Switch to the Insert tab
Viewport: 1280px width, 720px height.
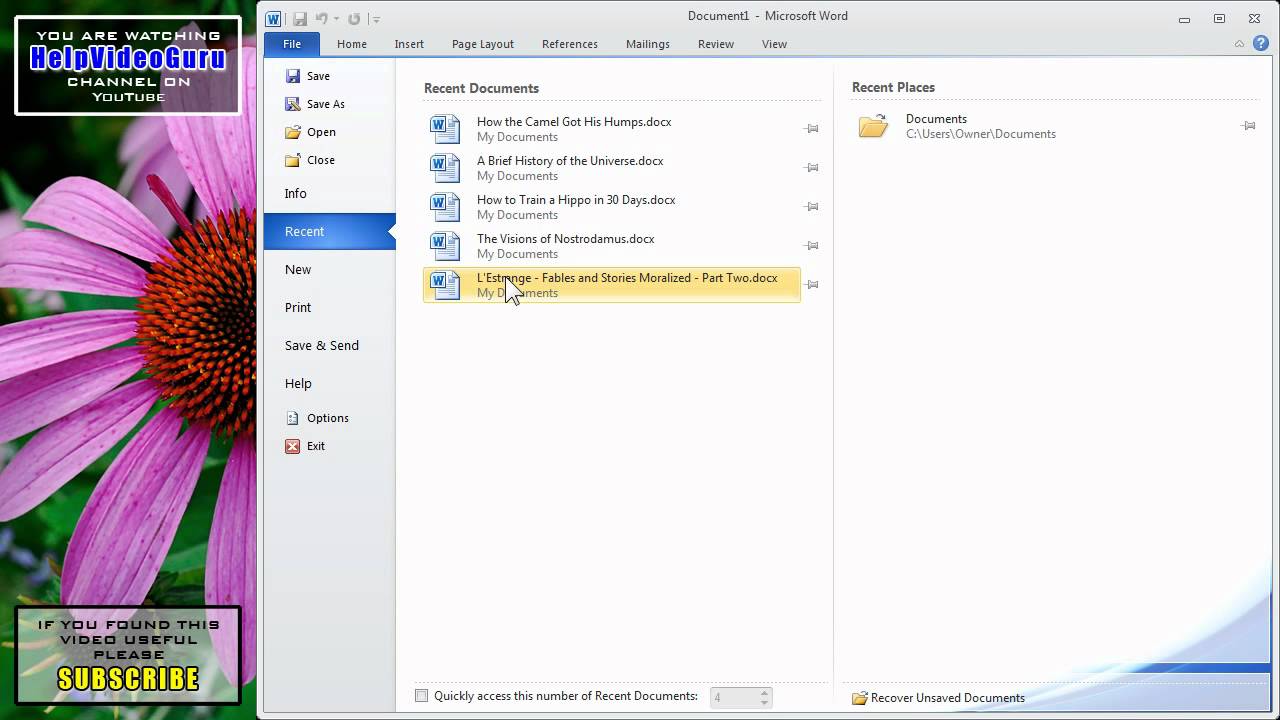pyautogui.click(x=409, y=44)
